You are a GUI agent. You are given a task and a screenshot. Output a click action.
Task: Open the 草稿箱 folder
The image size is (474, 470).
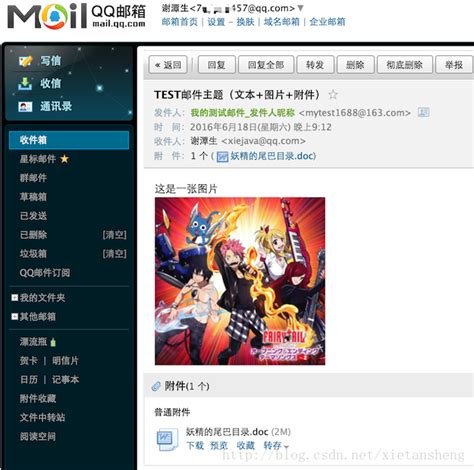(x=33, y=197)
